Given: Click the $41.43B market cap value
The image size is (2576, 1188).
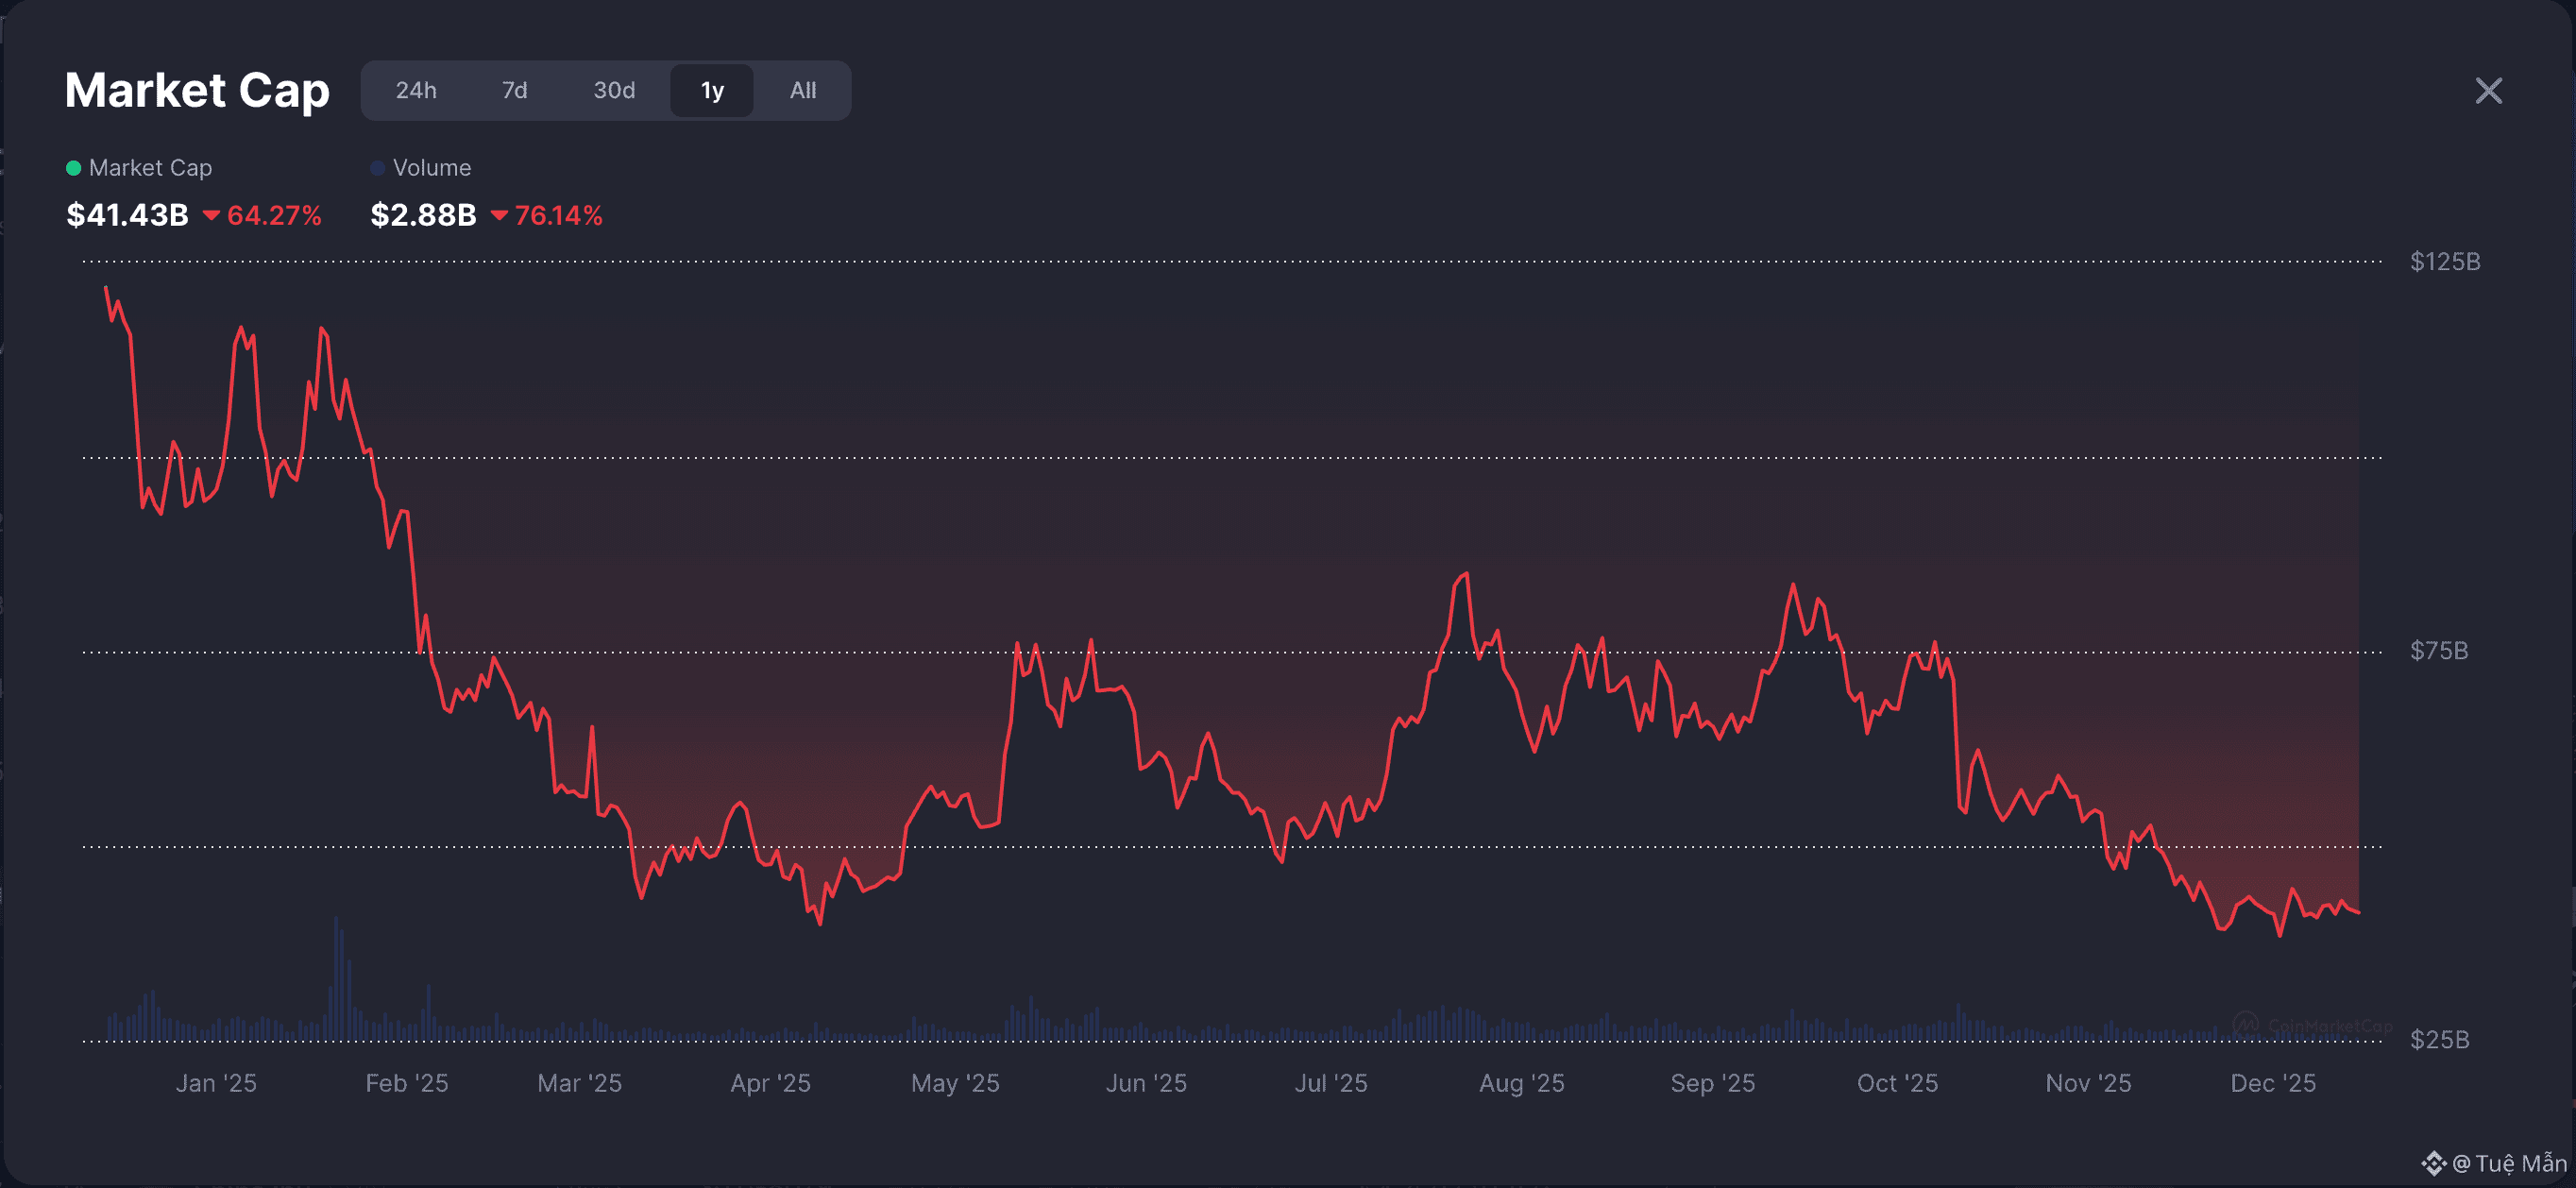Looking at the screenshot, I should tap(127, 215).
